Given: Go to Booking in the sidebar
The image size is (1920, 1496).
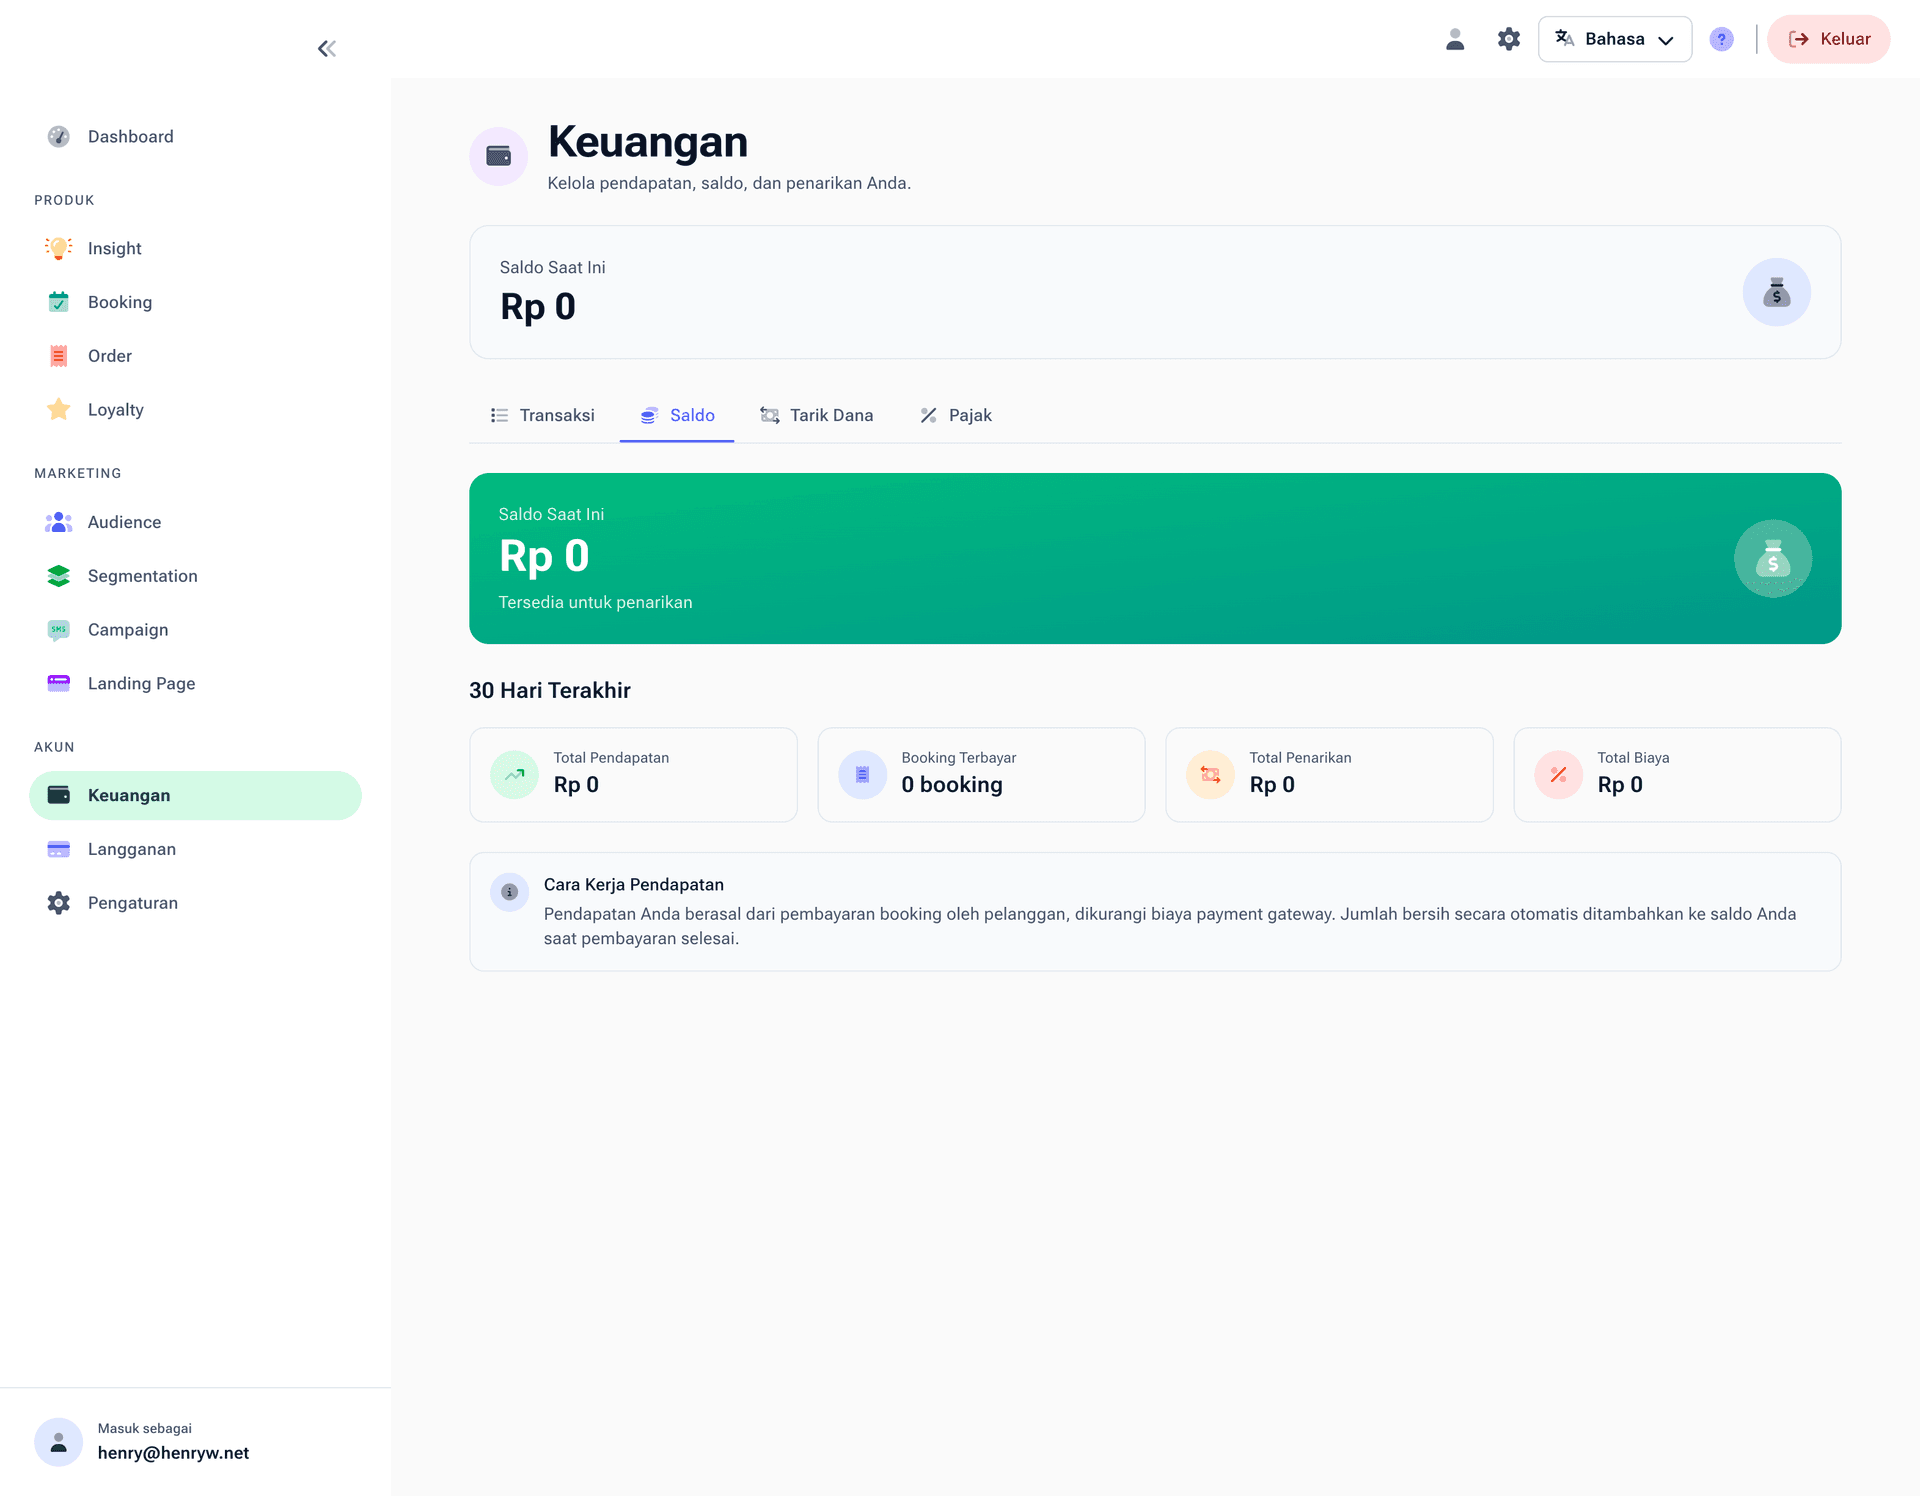Looking at the screenshot, I should click(119, 302).
